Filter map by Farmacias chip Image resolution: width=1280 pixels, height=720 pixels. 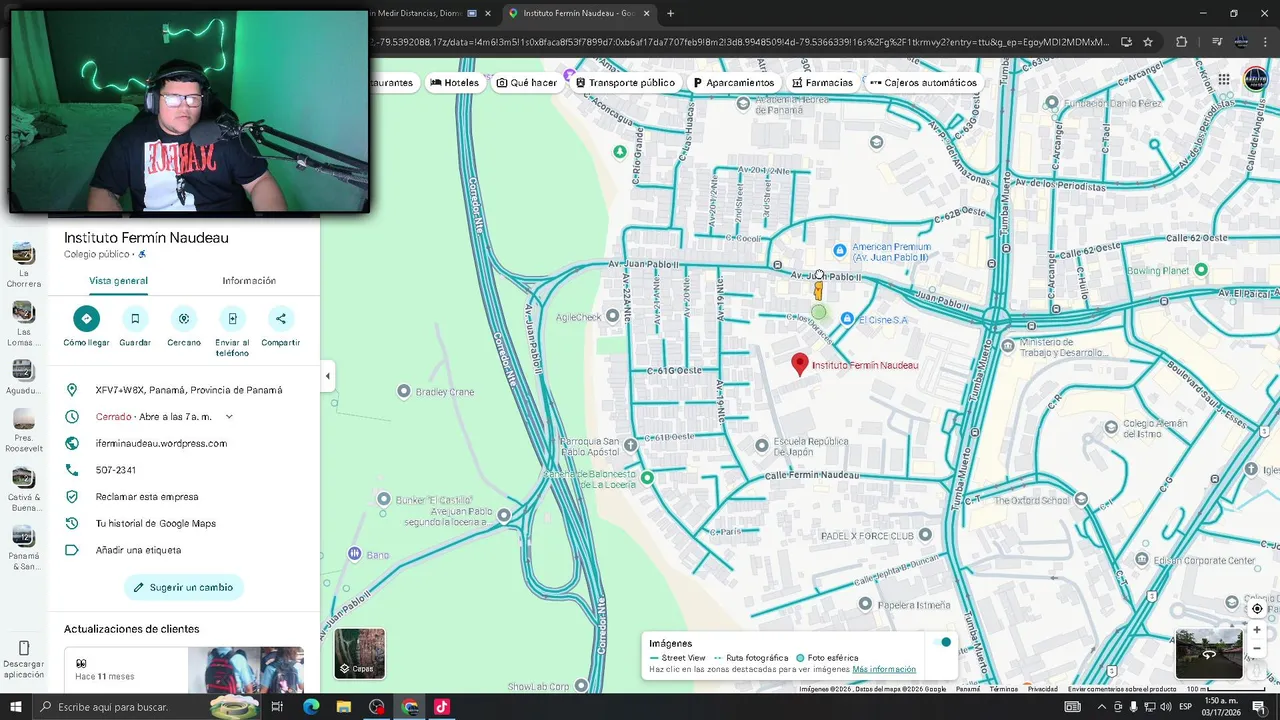(x=822, y=83)
